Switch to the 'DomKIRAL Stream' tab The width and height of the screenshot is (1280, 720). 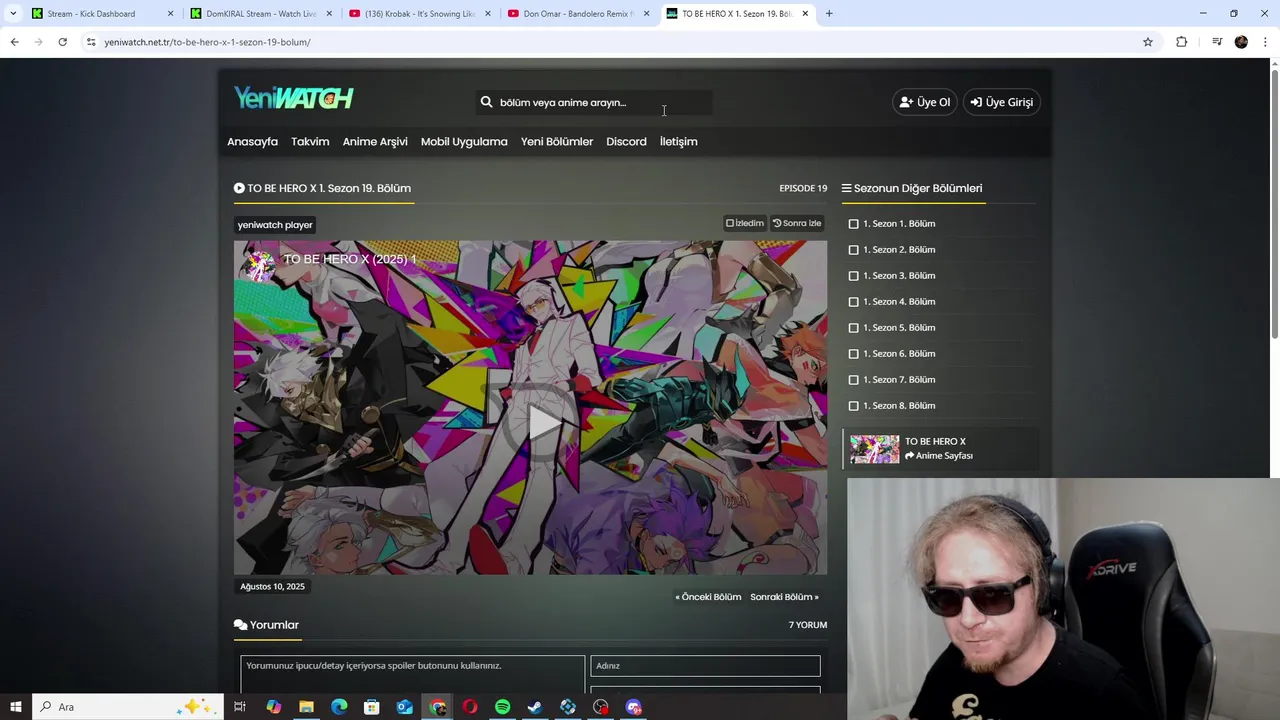click(x=261, y=14)
